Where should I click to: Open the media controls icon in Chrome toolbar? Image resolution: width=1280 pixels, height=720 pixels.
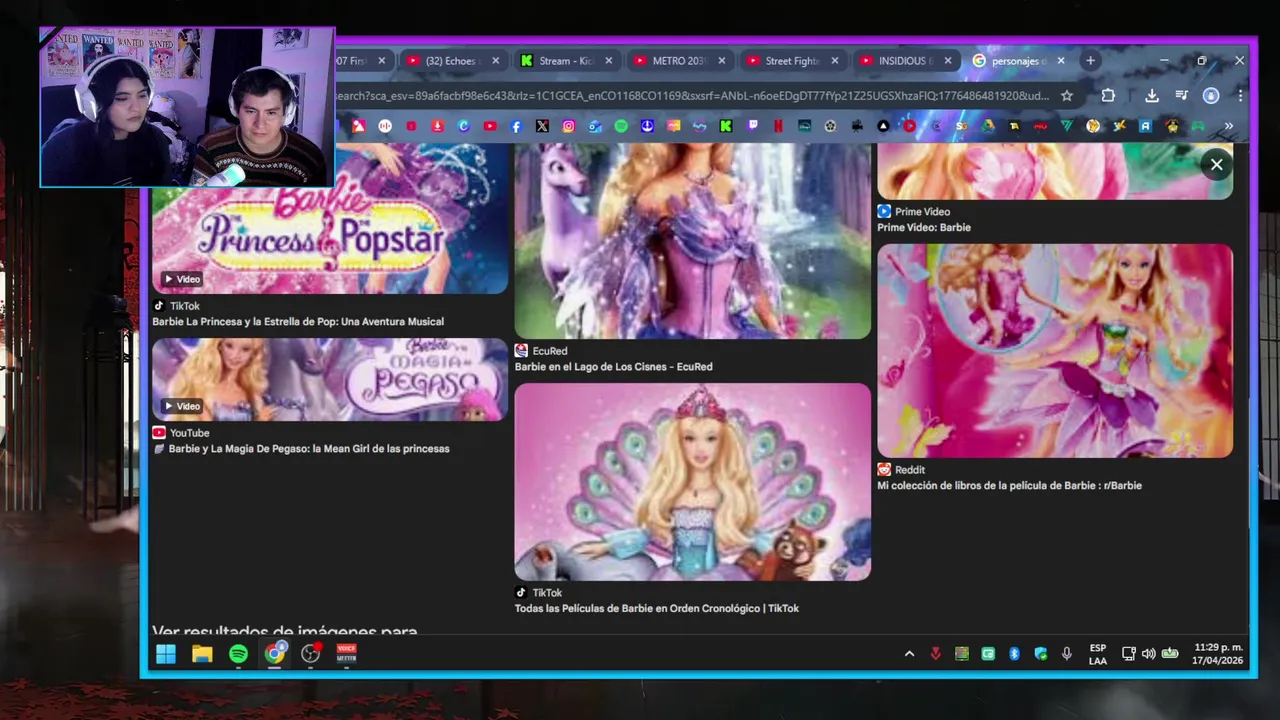1182,96
